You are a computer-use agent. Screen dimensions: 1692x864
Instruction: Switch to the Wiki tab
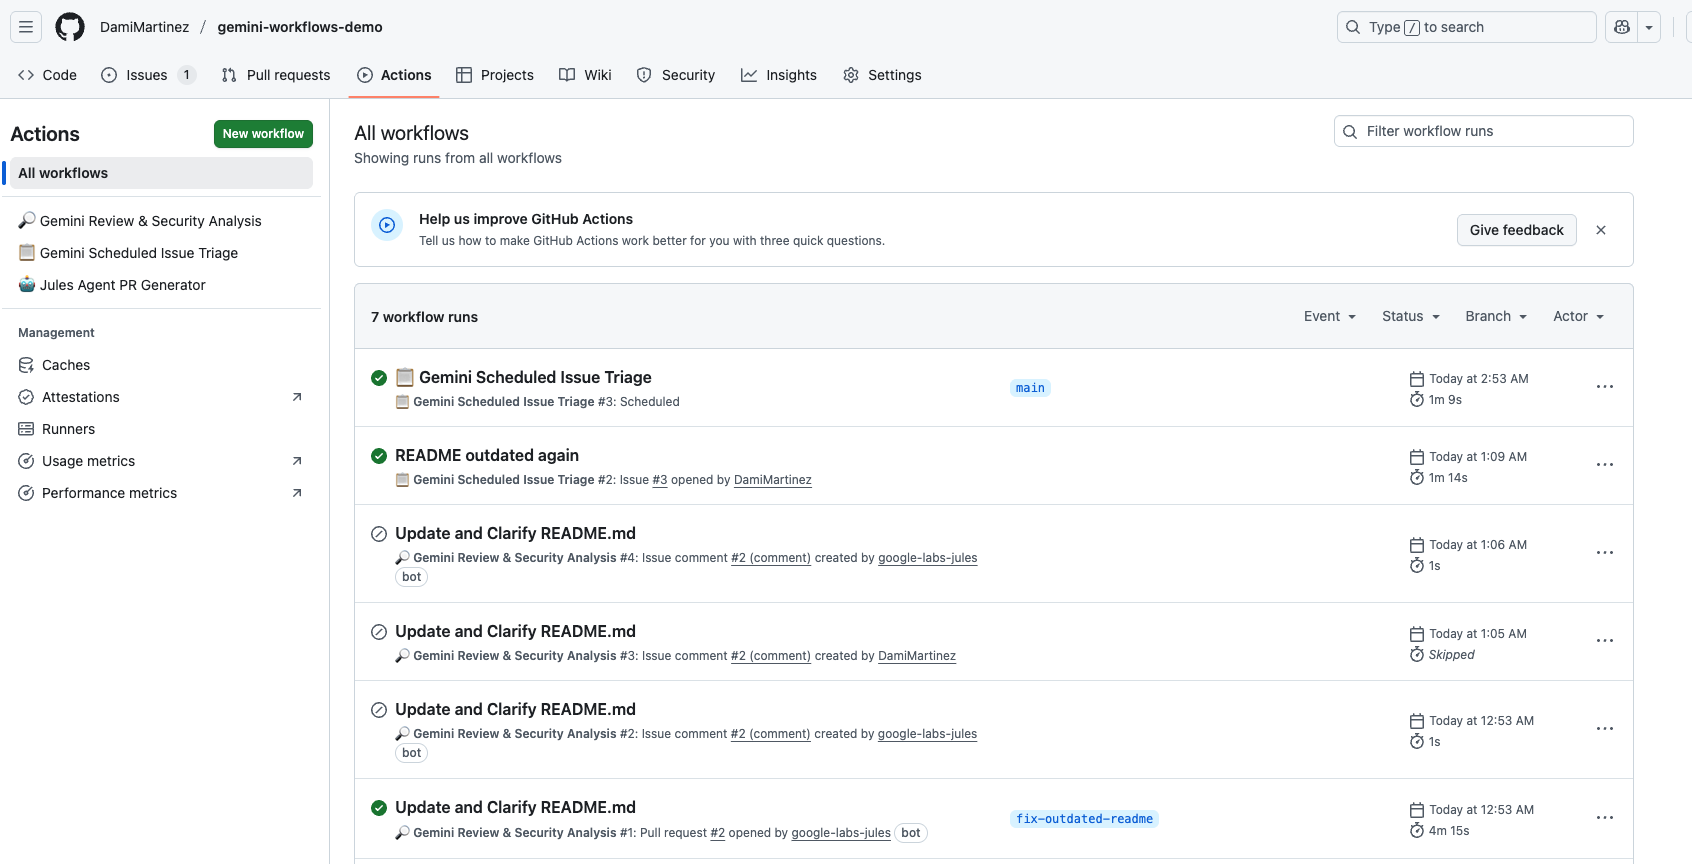(585, 75)
